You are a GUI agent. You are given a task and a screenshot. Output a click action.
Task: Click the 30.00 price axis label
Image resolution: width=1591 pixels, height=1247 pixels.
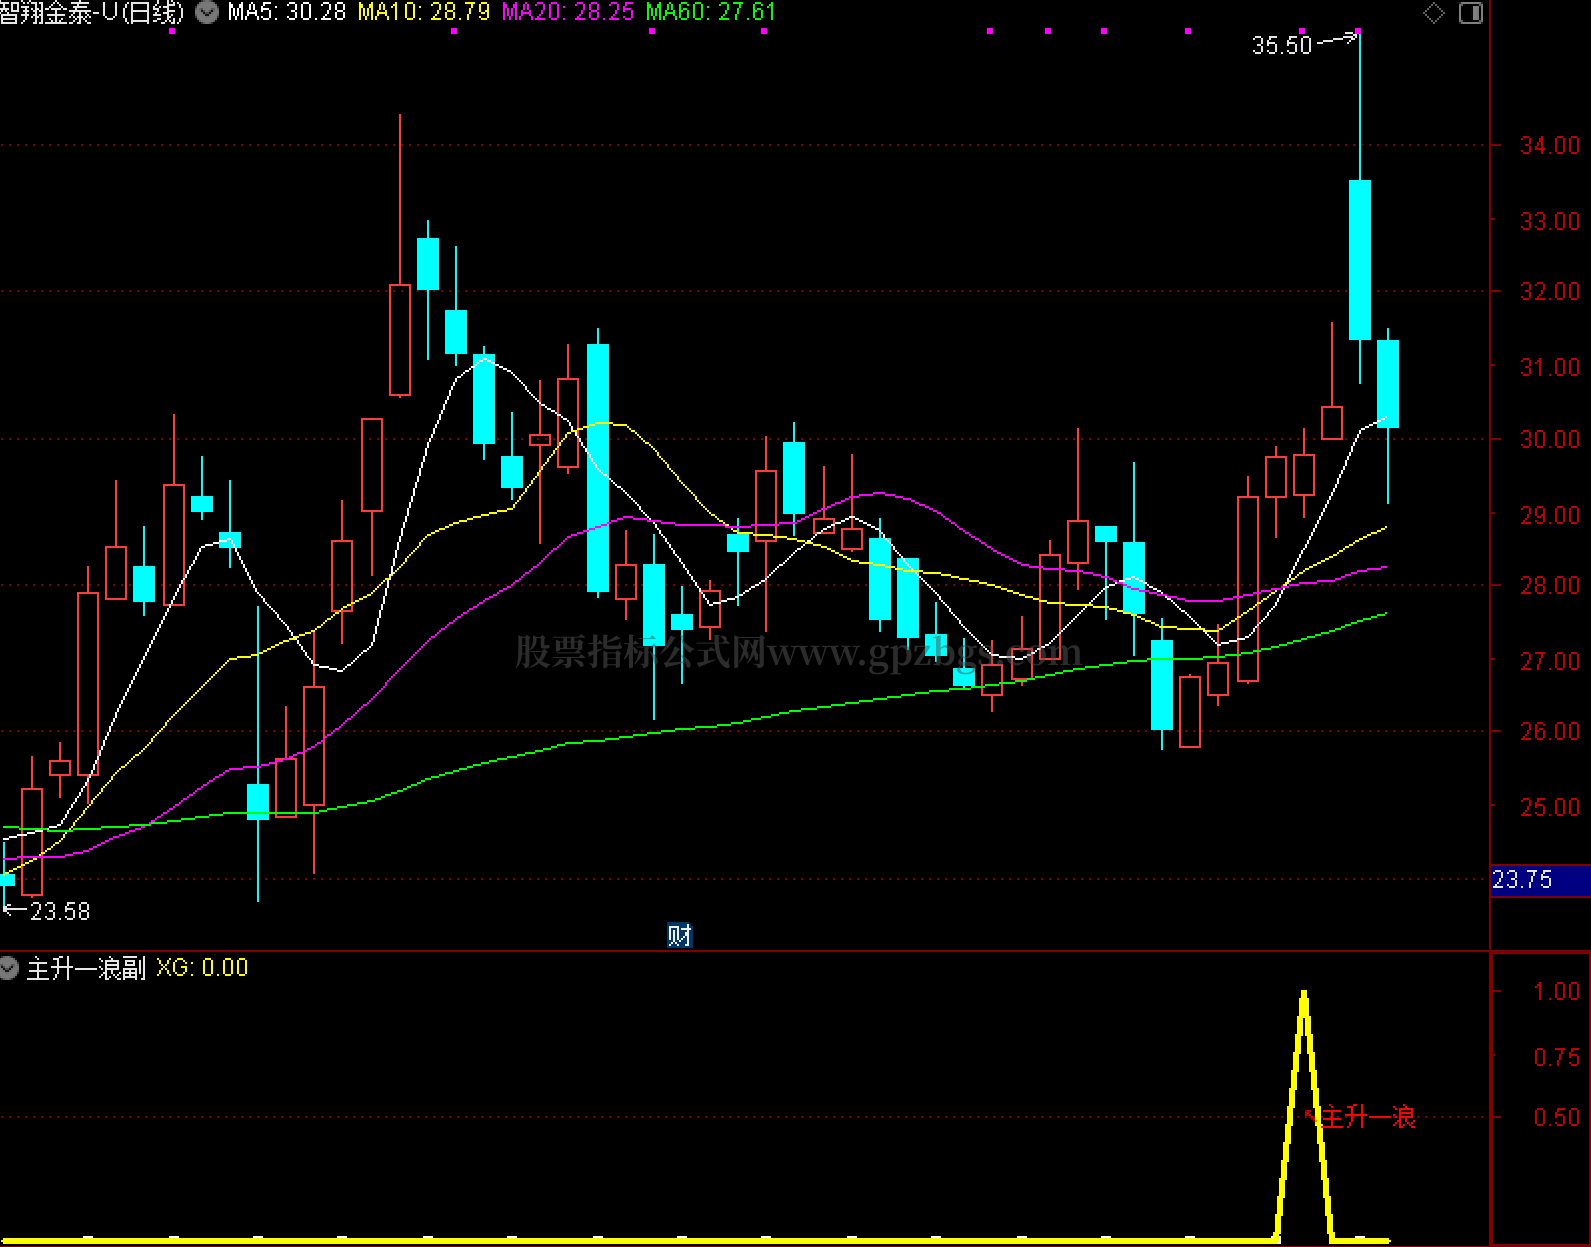(1550, 439)
